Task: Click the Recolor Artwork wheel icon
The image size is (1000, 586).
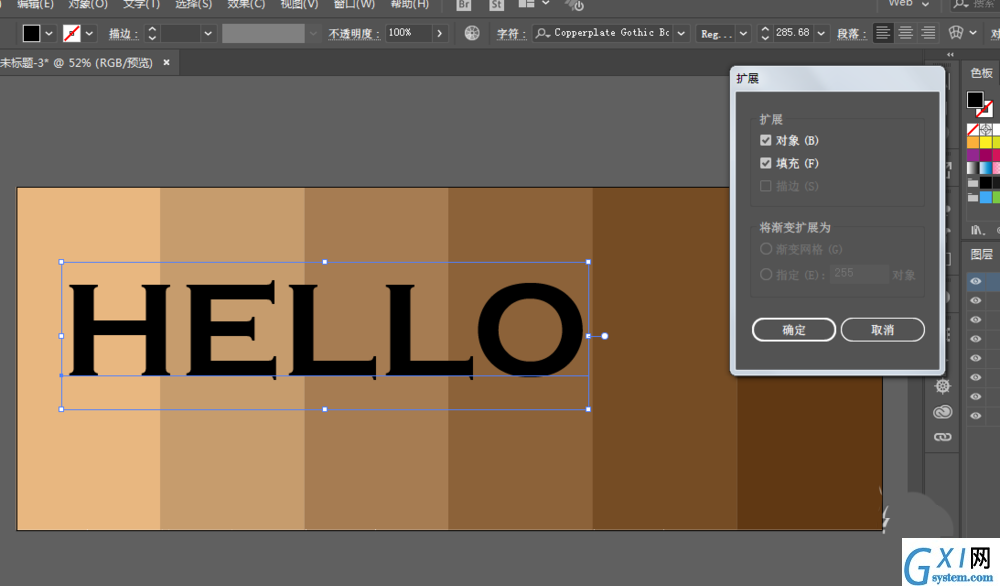Action: 472,33
